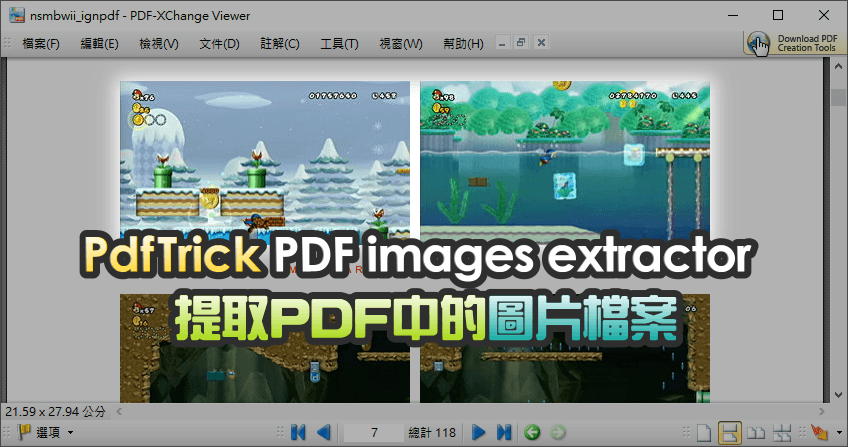The image size is (848, 447).
Task: Click the page size 21.59 x 27.94 公分 text
Action: [55, 411]
